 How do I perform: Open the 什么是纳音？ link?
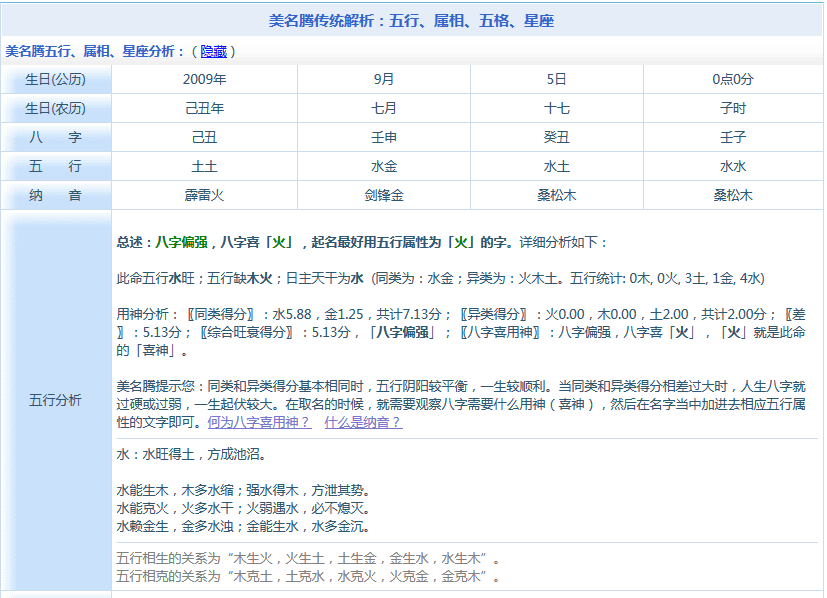pos(363,422)
